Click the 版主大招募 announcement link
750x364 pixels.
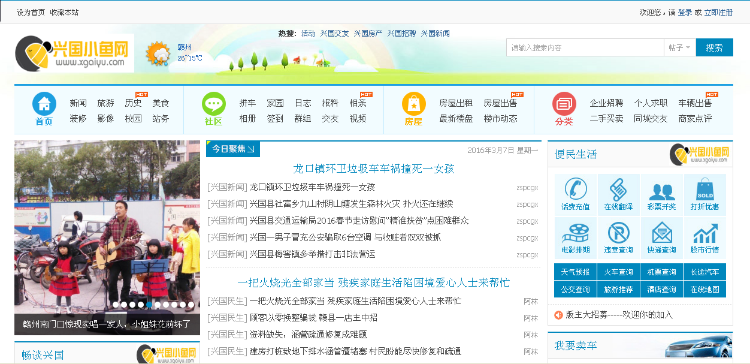point(619,315)
